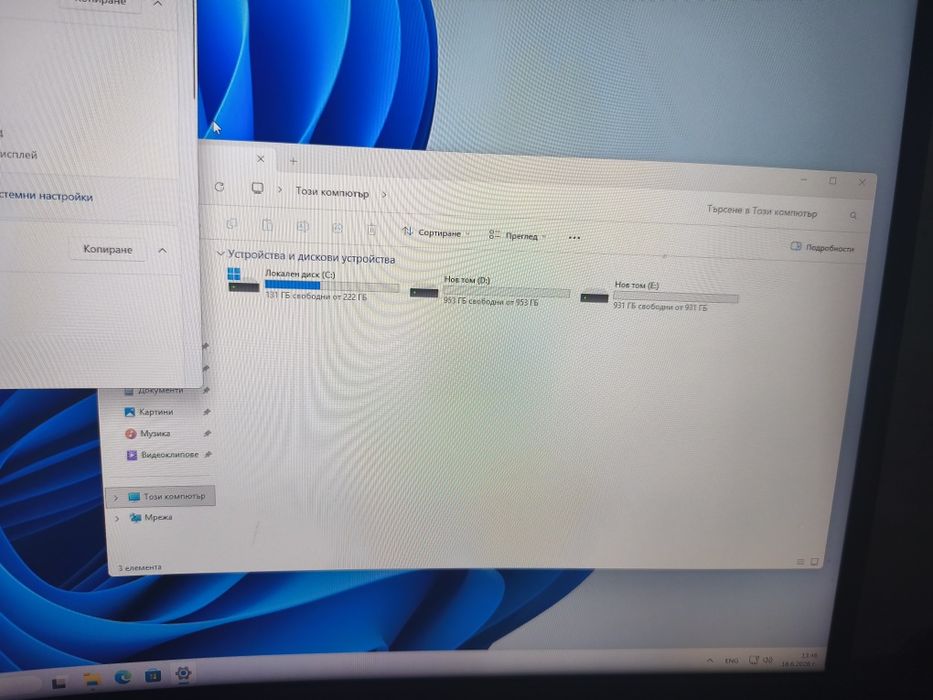Image resolution: width=933 pixels, height=700 pixels.
Task: Collapse the Устройства и дискови устройства group
Action: pos(220,254)
